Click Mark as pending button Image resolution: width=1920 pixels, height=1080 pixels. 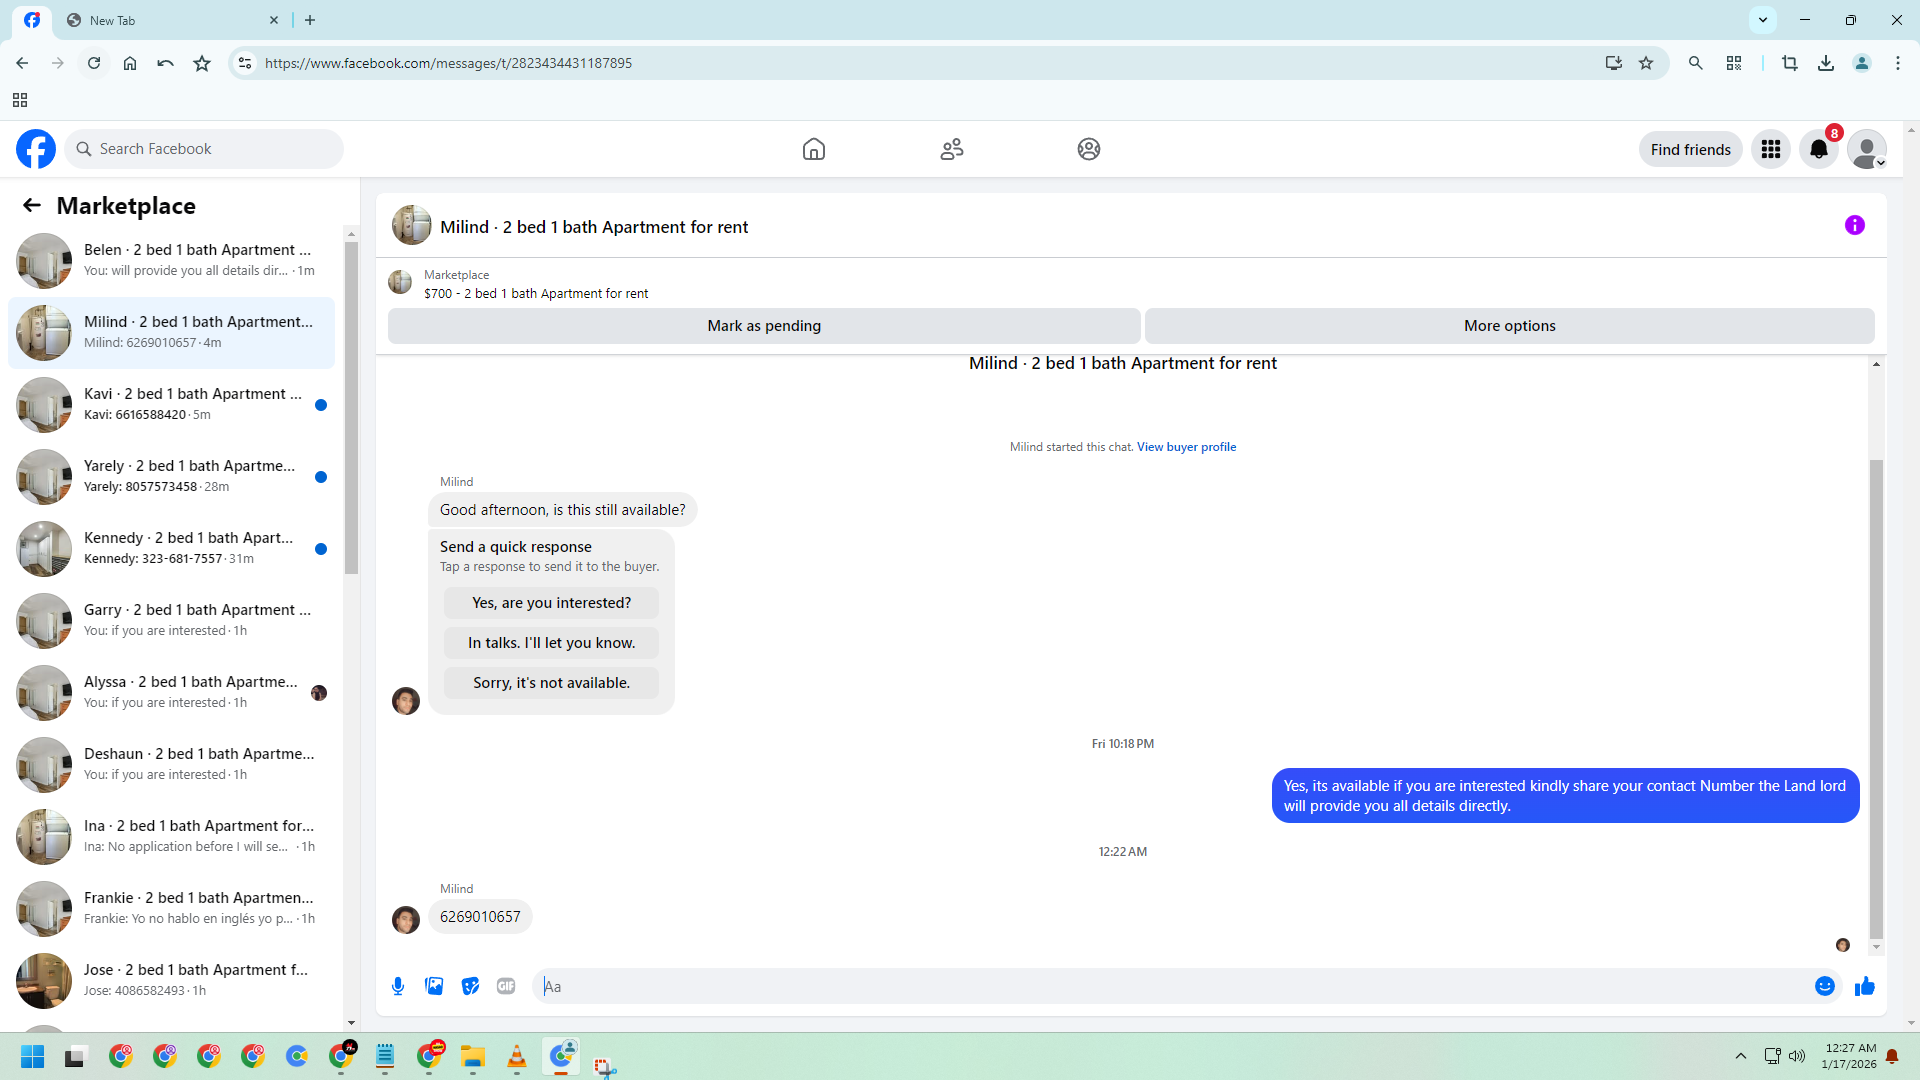tap(763, 326)
